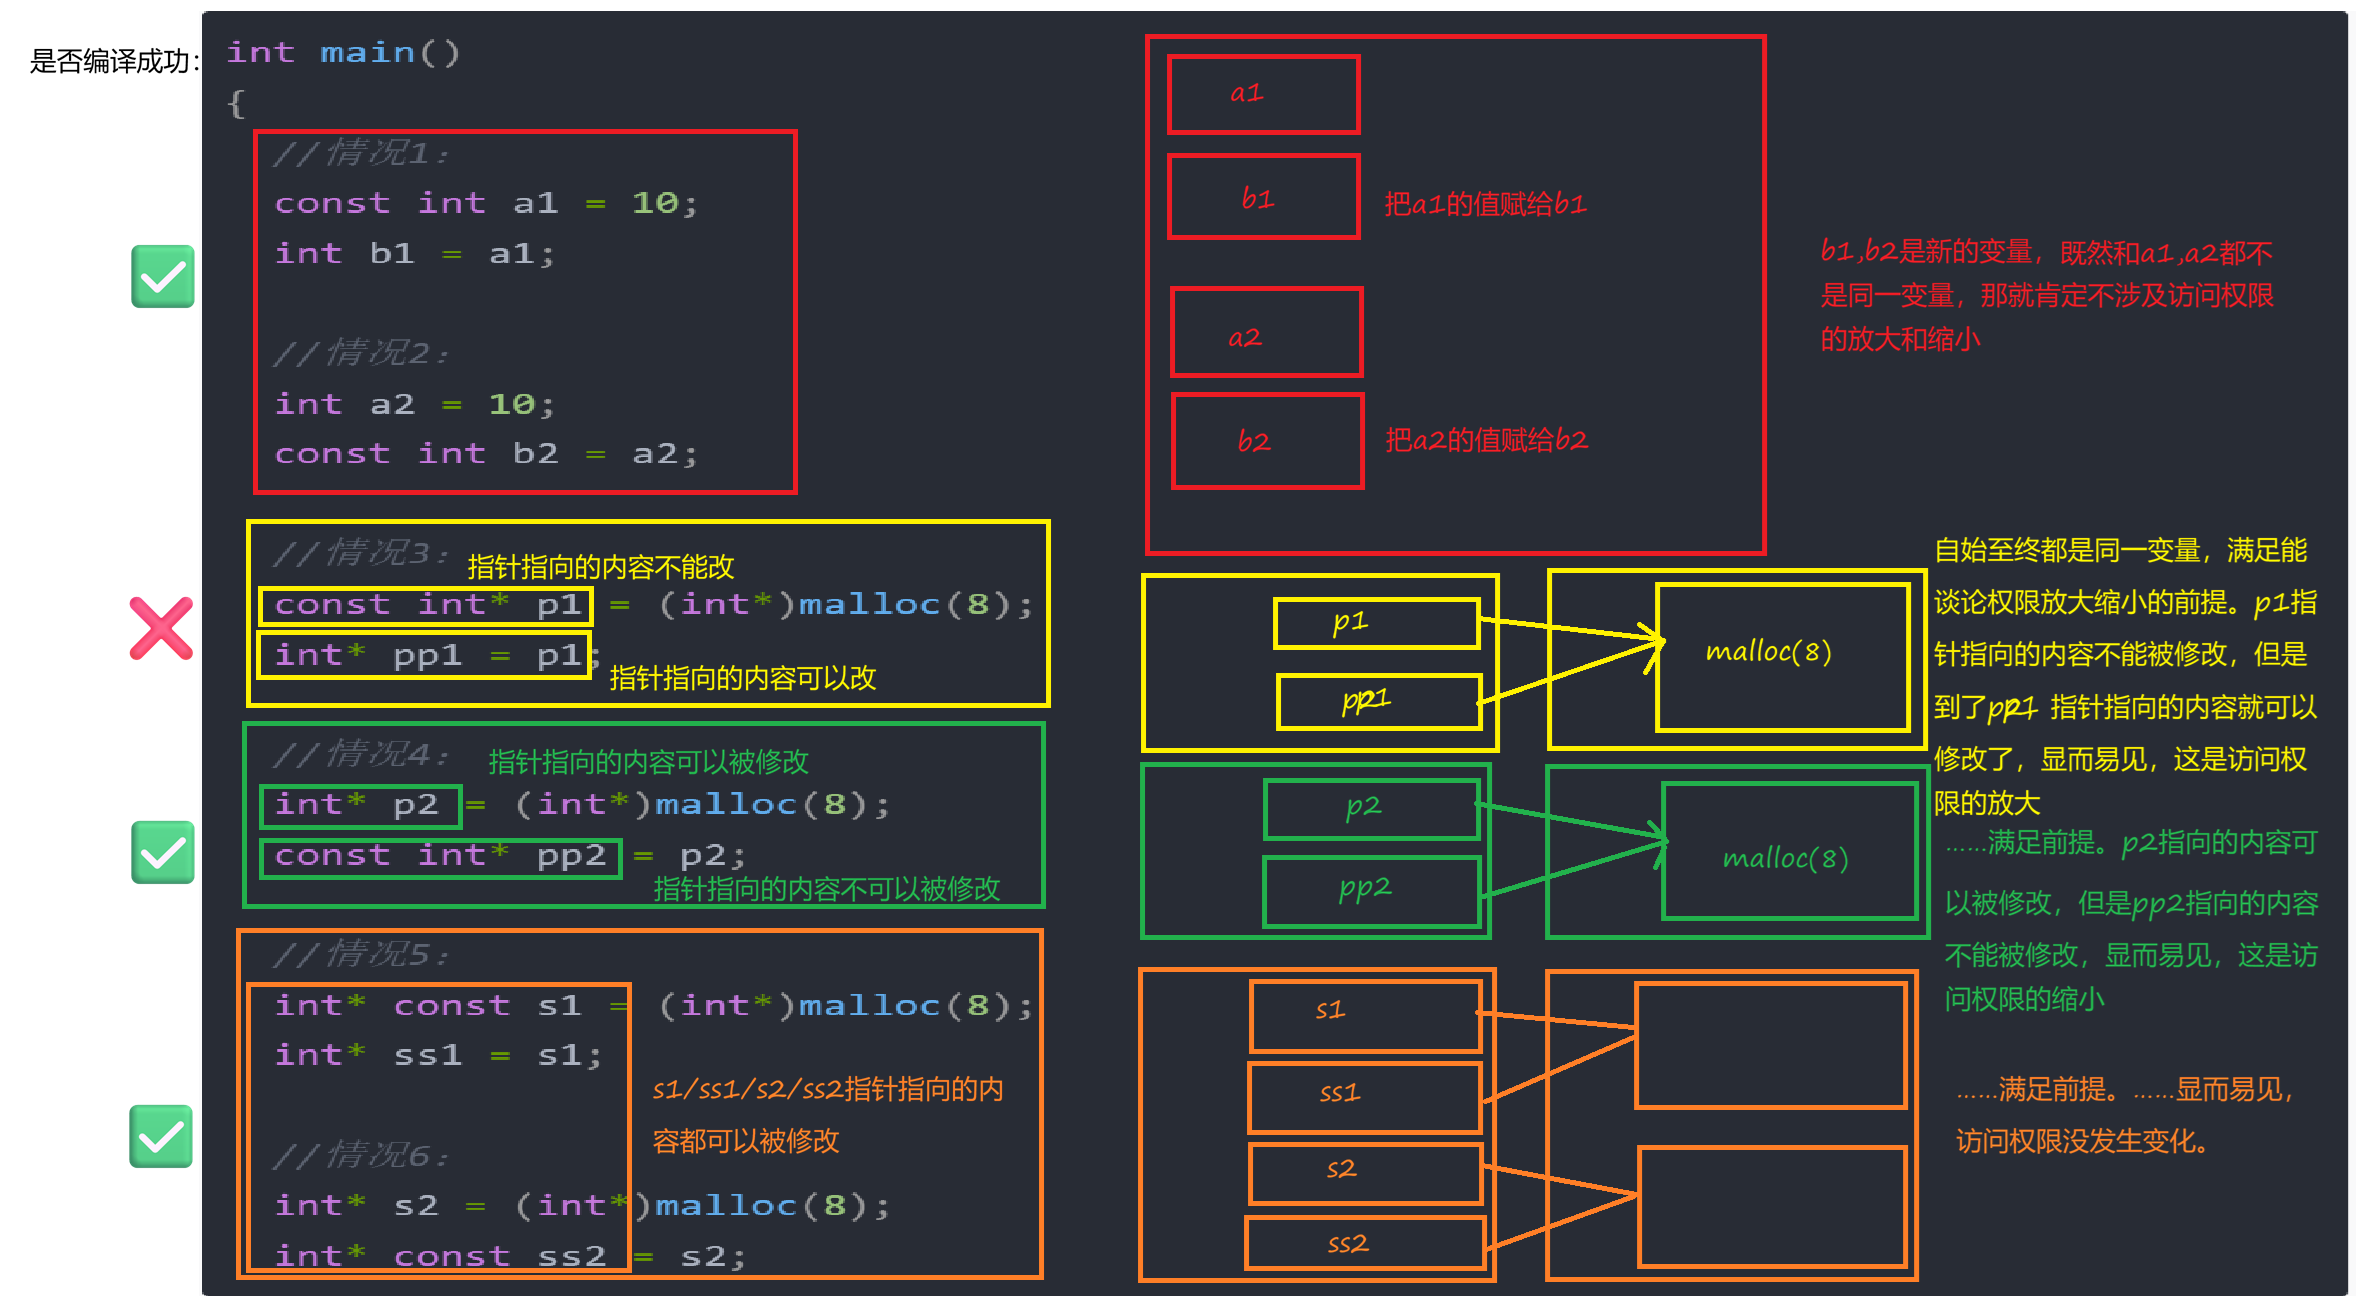Select green note '指针指向的内容不可以被修改'
The height and width of the screenshot is (1308, 2356).
(x=827, y=889)
